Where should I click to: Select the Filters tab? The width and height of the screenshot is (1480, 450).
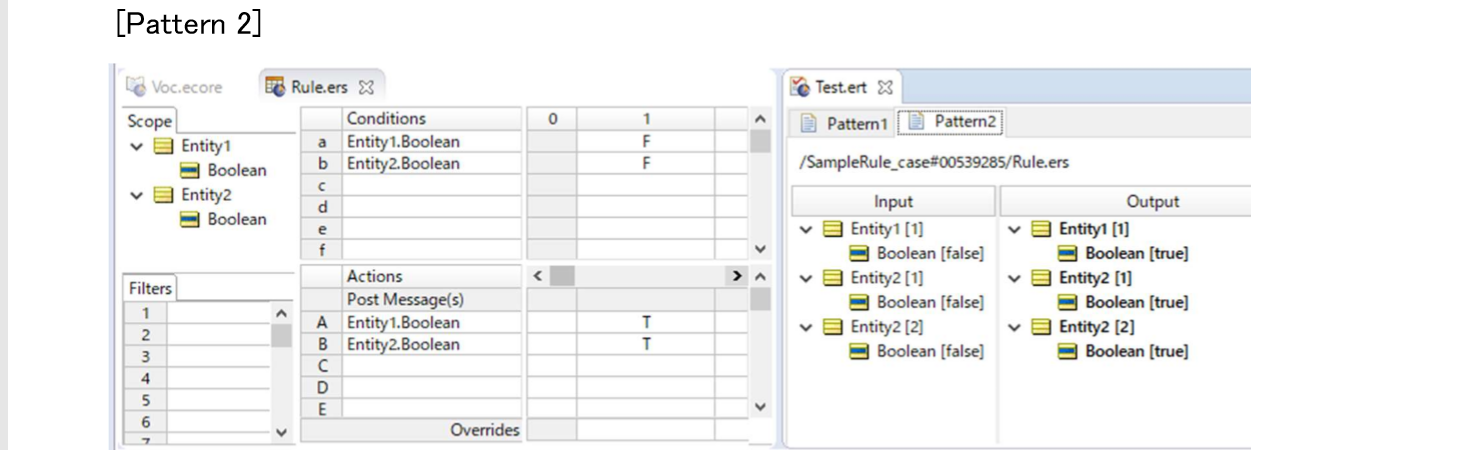tap(150, 288)
